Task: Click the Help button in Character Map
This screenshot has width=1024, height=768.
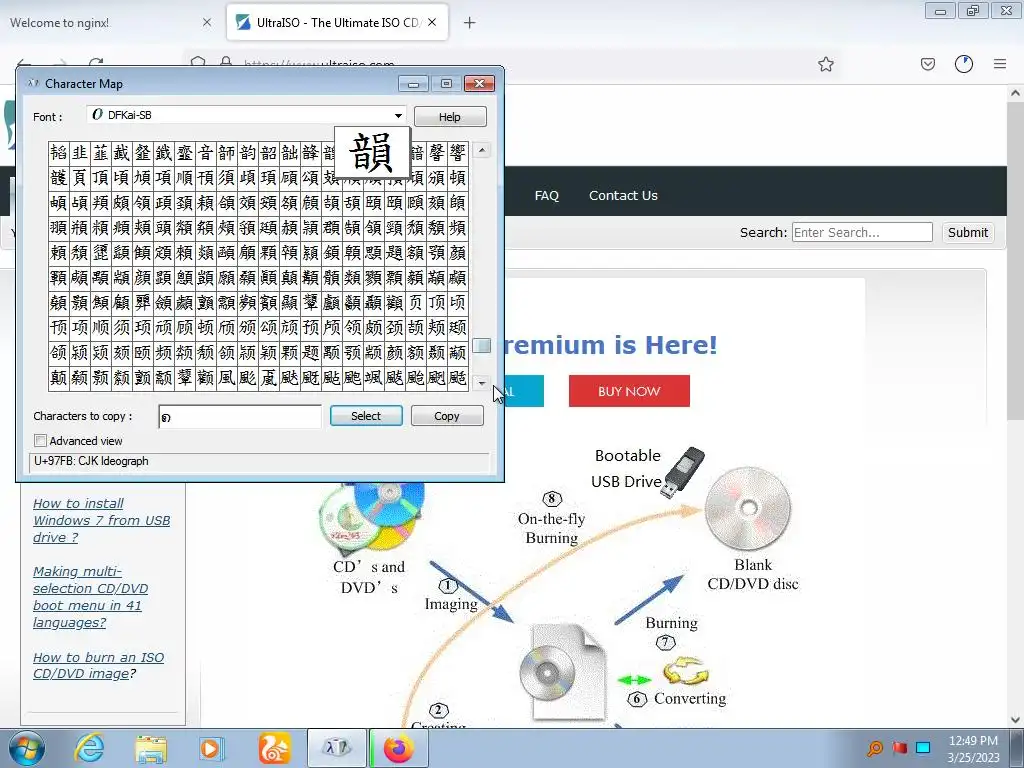Action: [450, 117]
